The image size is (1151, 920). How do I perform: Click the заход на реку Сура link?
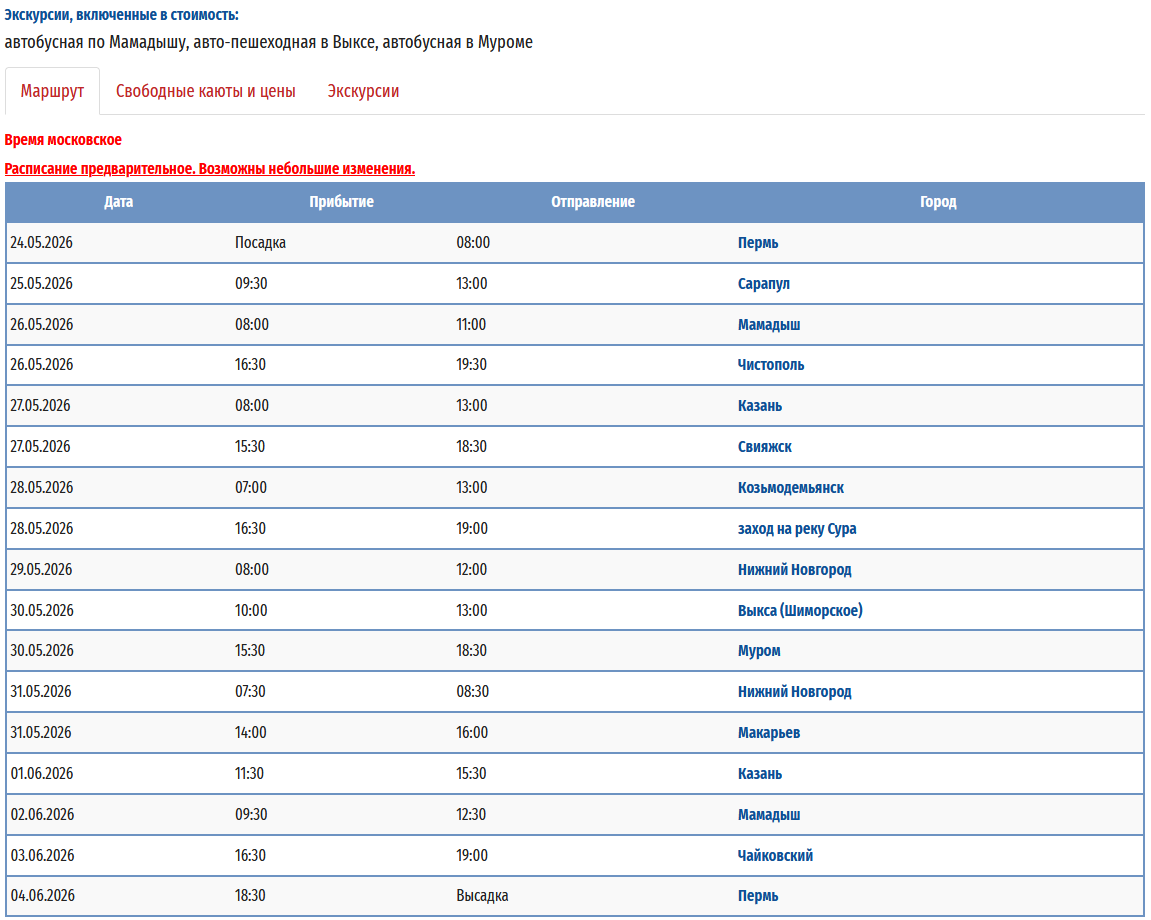pos(797,529)
